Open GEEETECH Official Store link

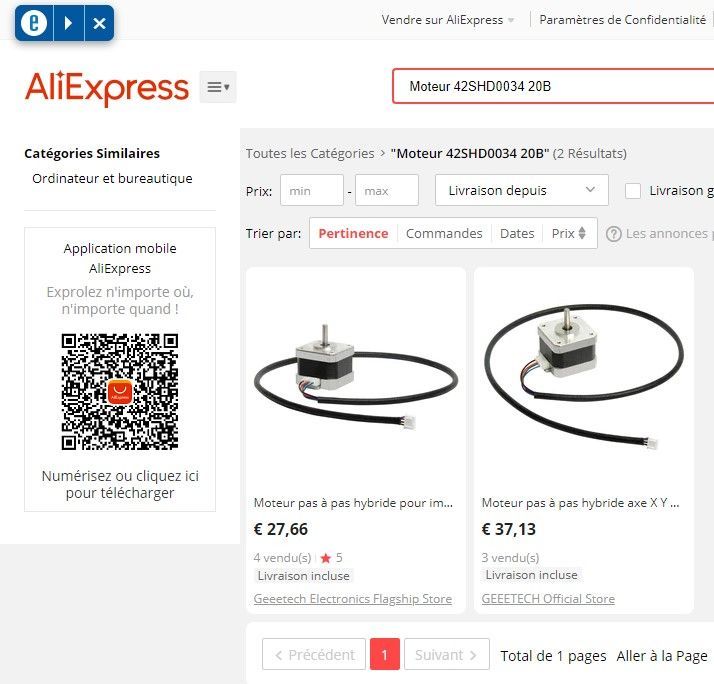[548, 599]
